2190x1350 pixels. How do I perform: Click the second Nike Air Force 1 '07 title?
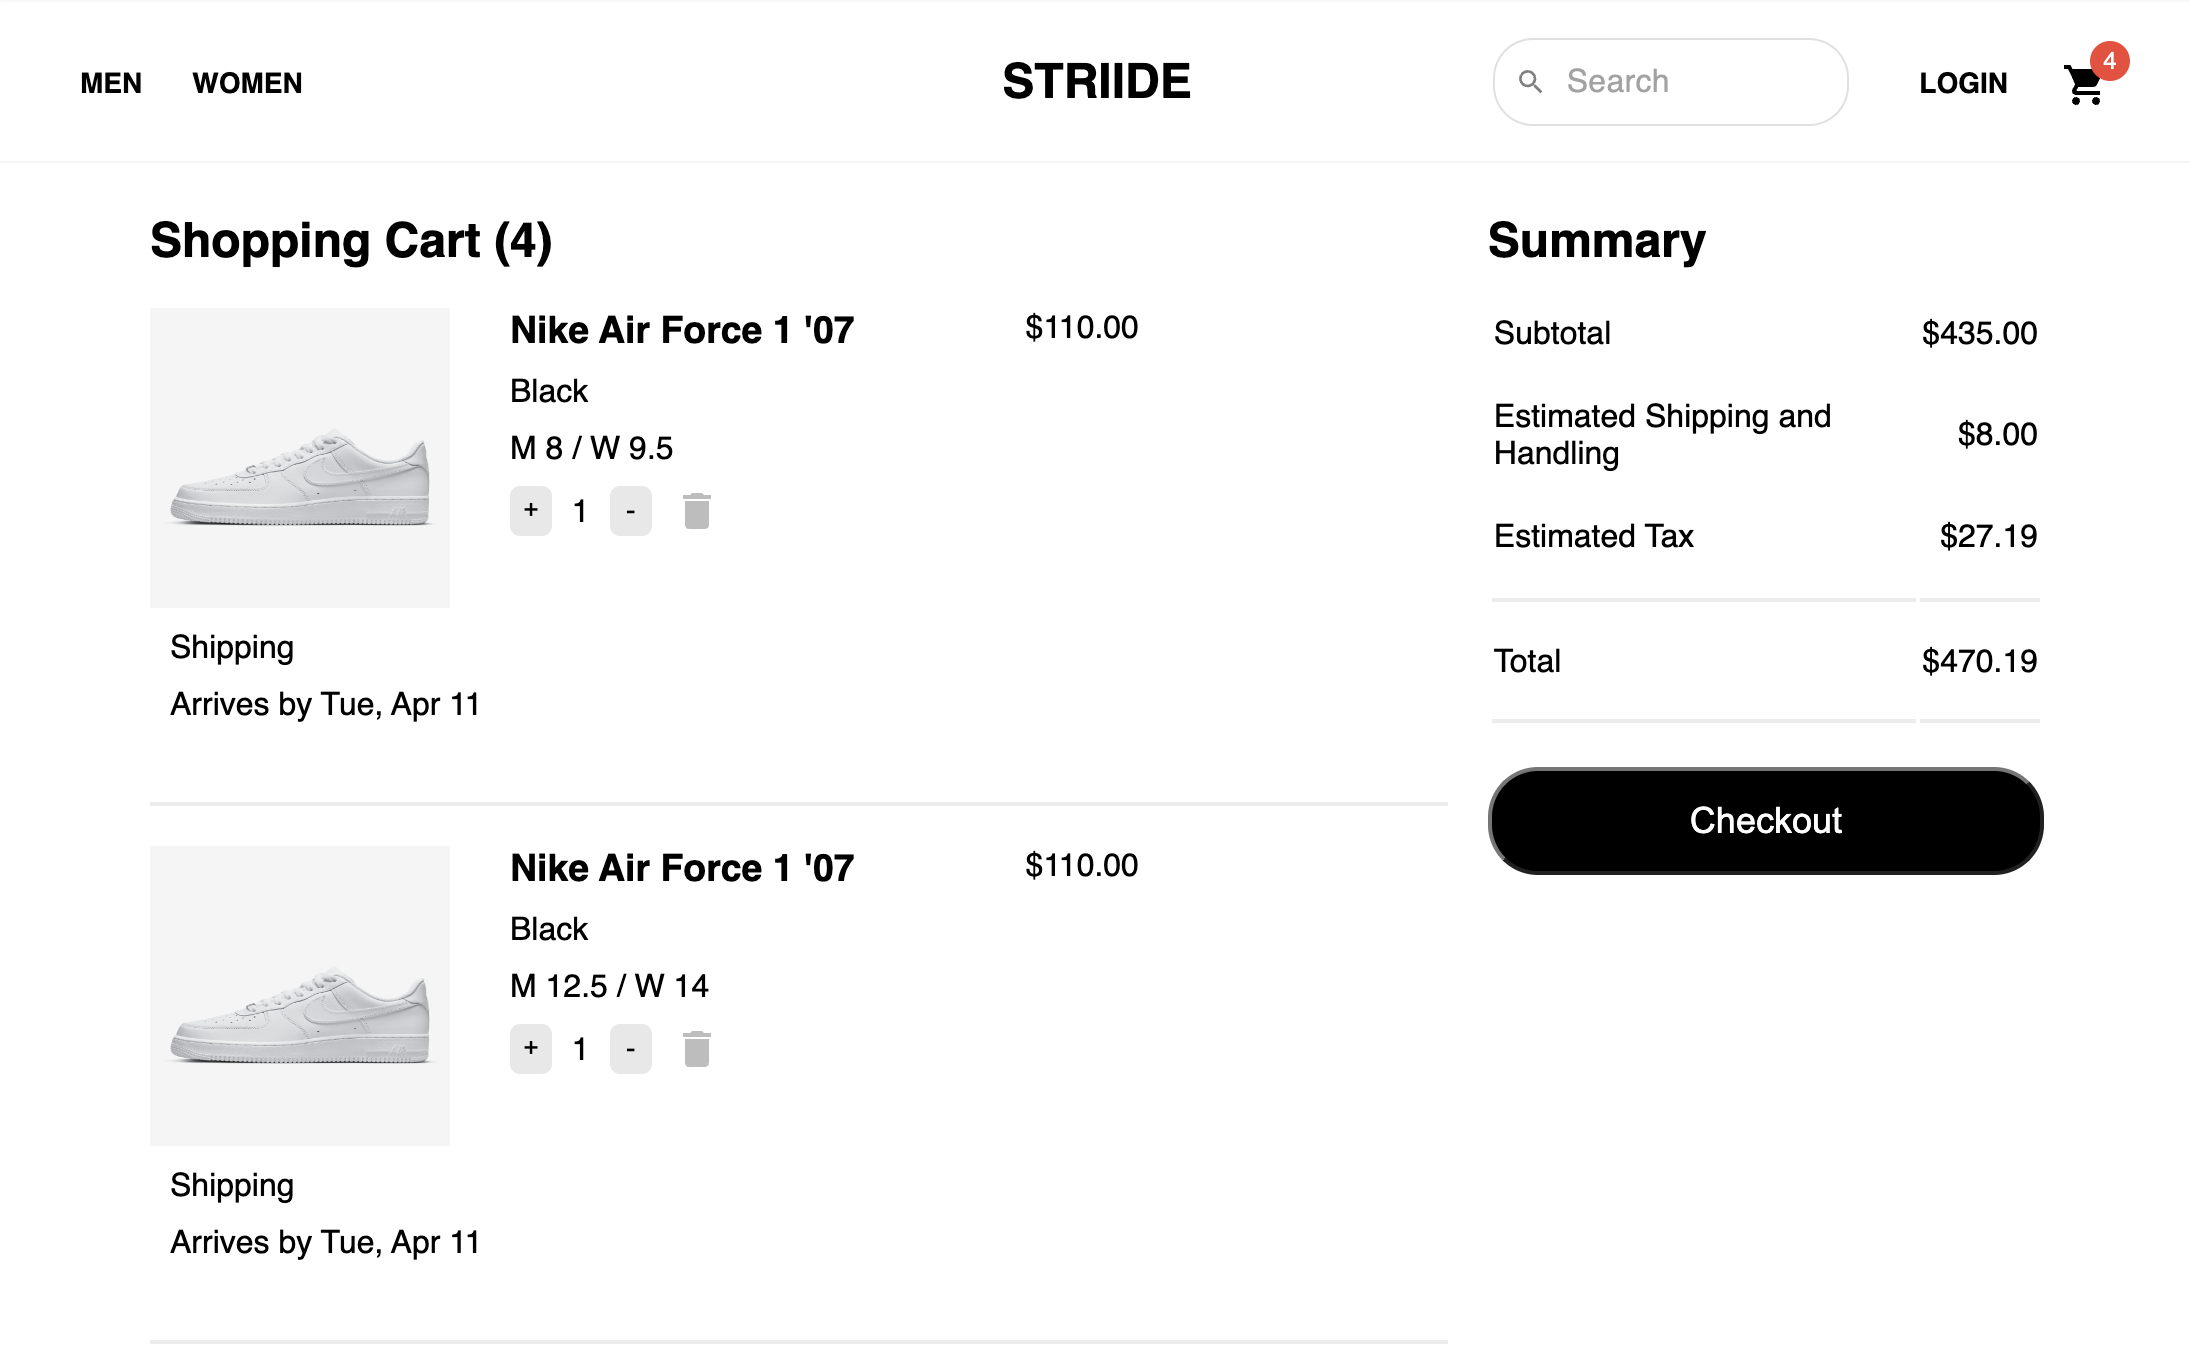[x=682, y=868]
